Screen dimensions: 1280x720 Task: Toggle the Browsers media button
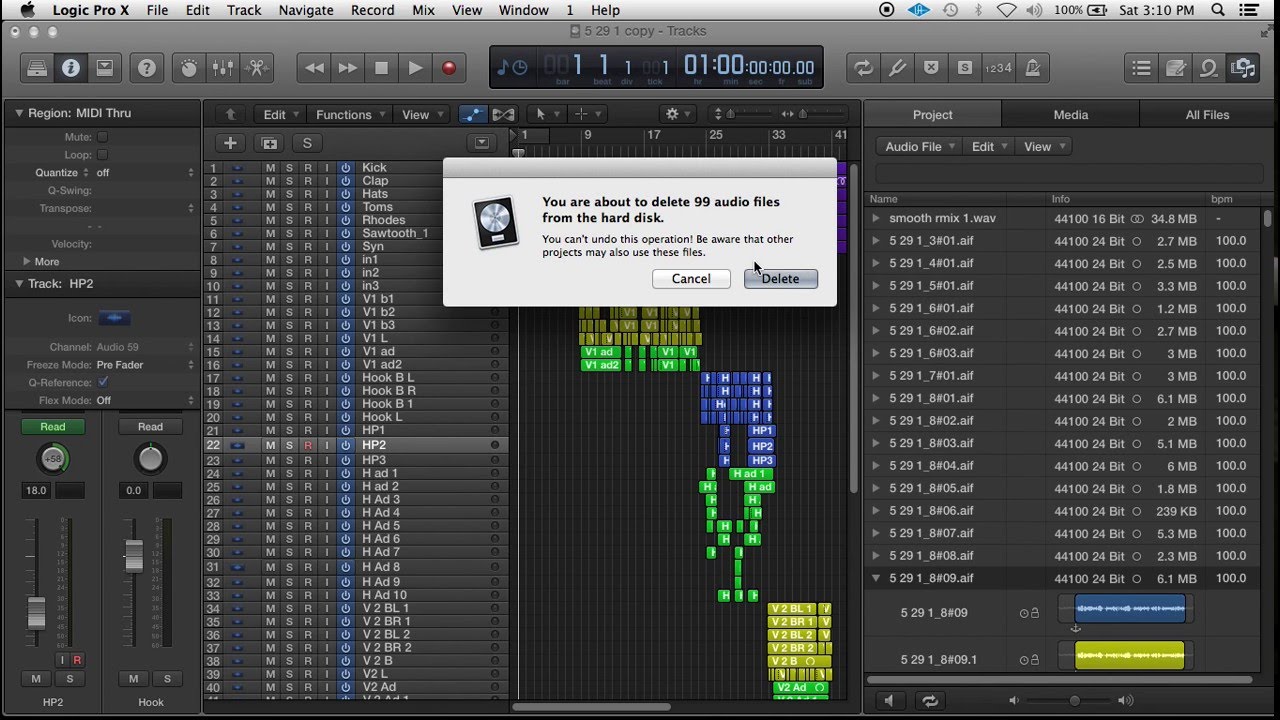tap(1243, 68)
